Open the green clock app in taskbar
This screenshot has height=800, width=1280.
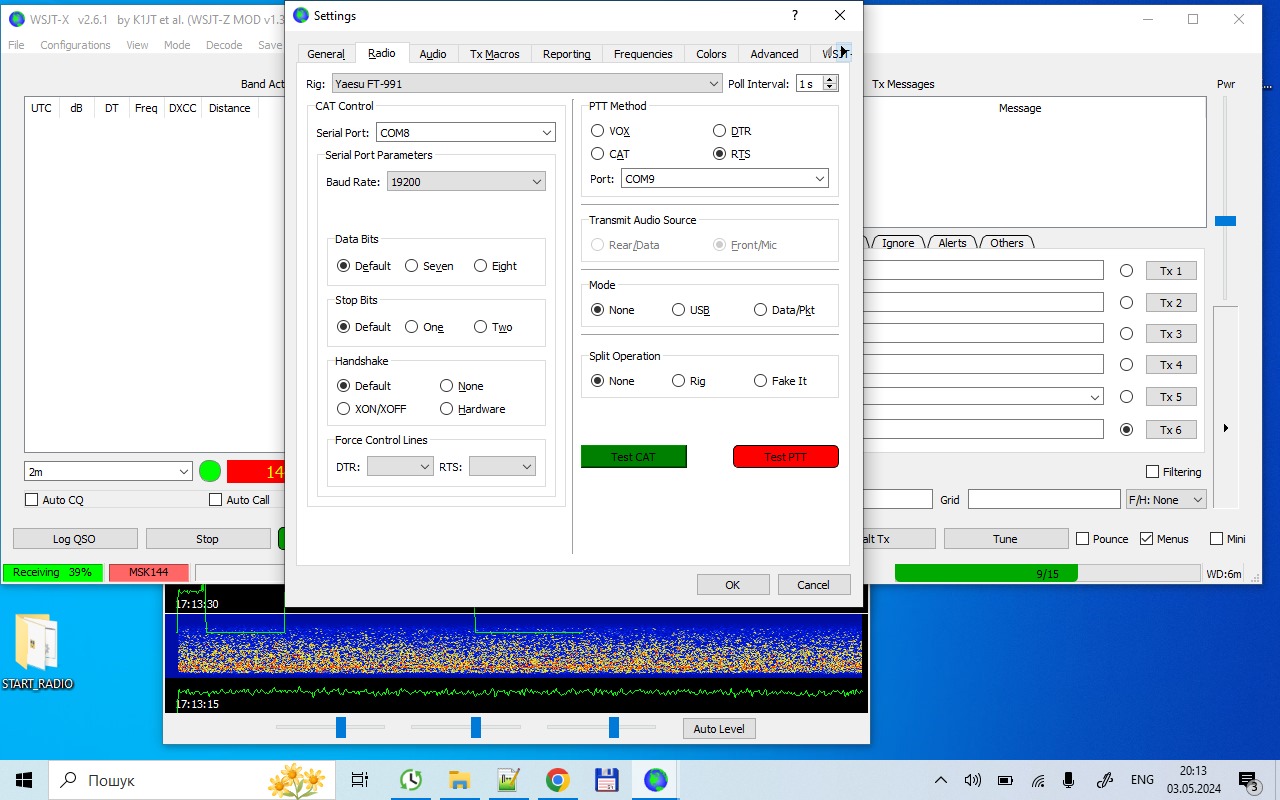[410, 780]
